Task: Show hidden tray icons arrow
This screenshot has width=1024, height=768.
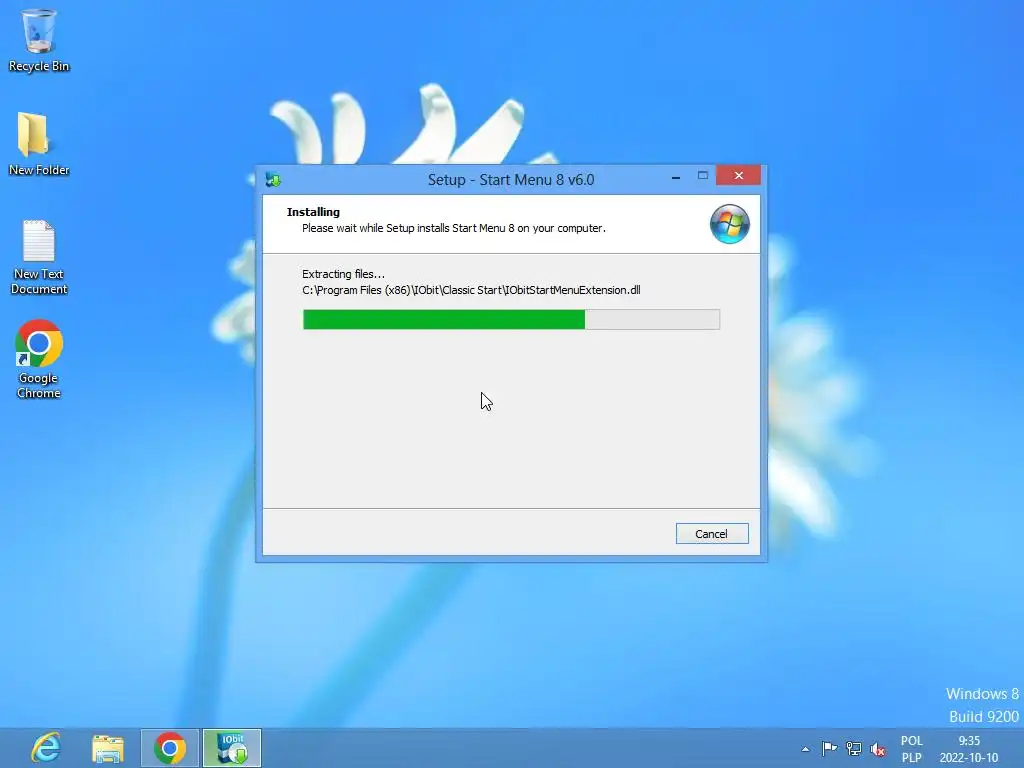Action: coord(805,749)
